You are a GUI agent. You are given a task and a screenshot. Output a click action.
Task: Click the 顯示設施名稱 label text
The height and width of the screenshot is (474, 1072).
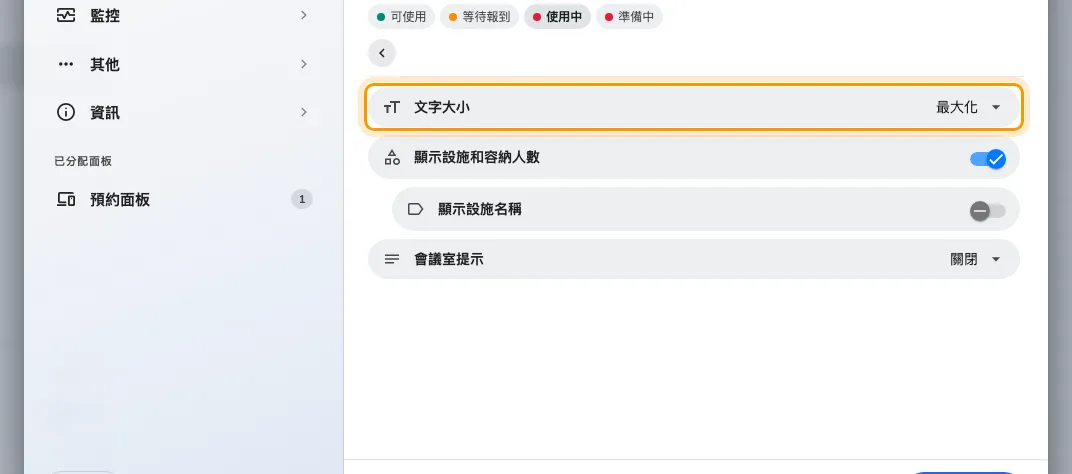480,209
